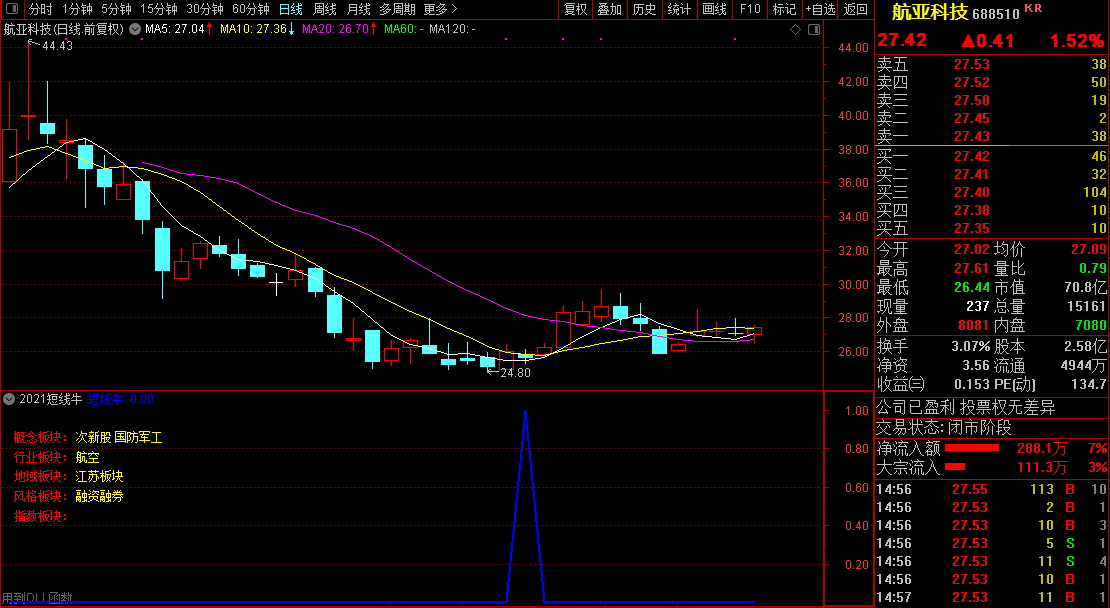Expand the 更多 periods menu
Image resolution: width=1110 pixels, height=608 pixels.
pos(435,9)
